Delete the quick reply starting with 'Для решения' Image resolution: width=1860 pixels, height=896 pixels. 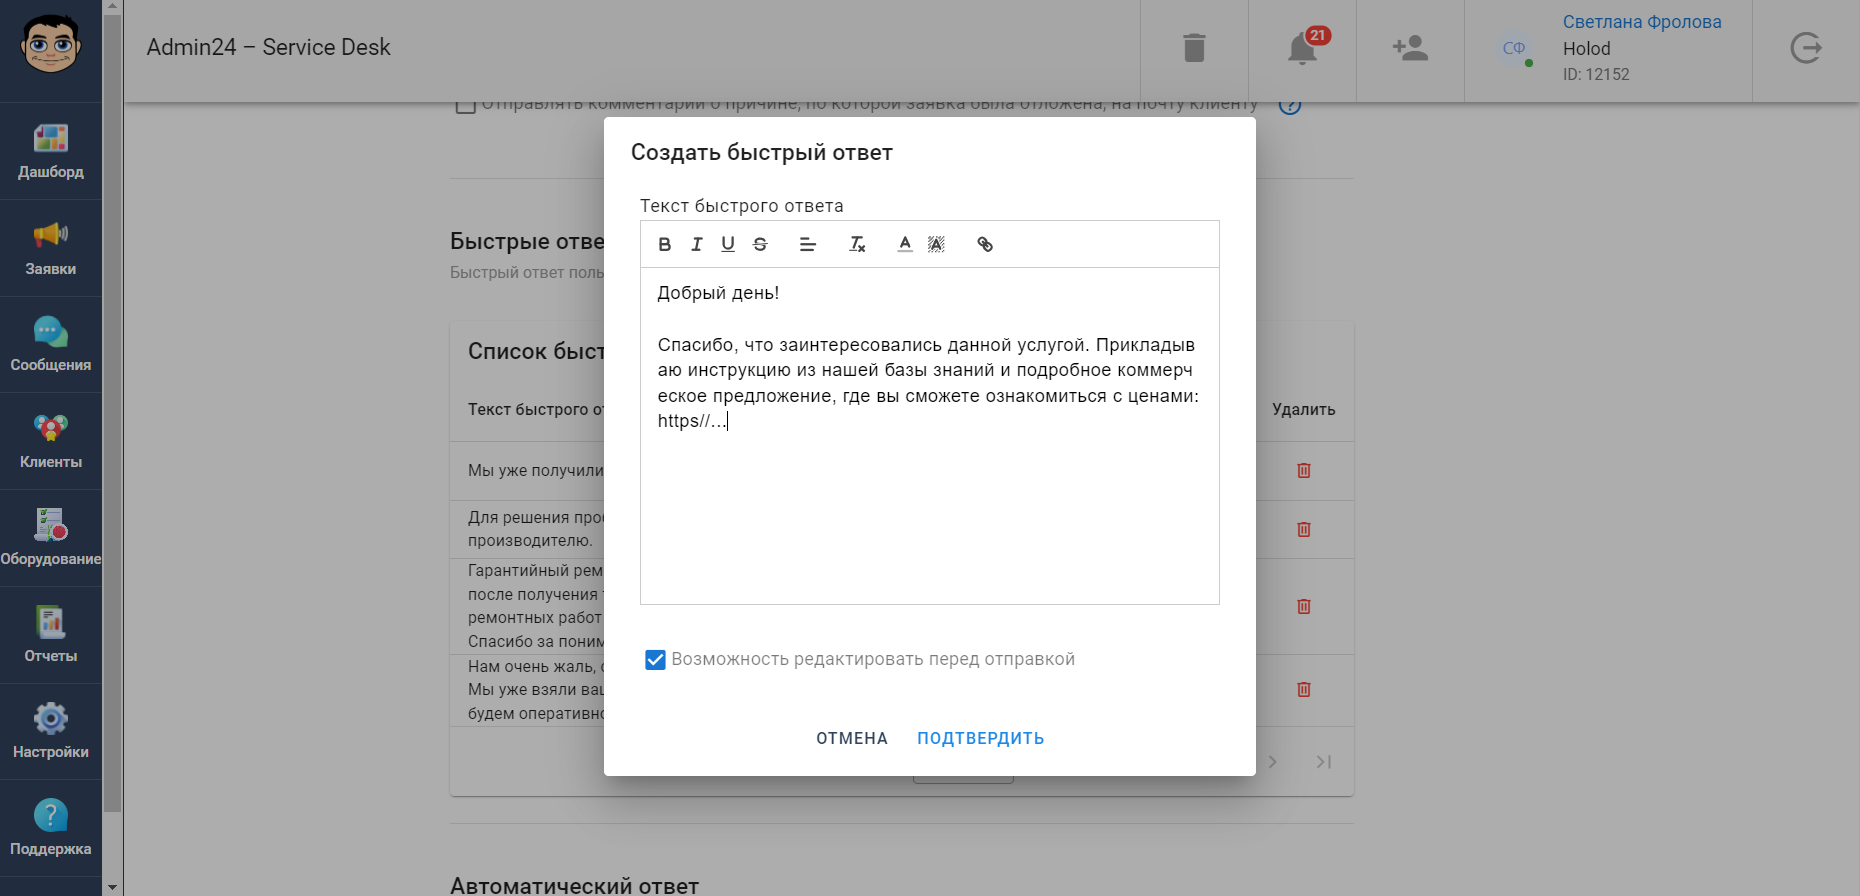1304,529
